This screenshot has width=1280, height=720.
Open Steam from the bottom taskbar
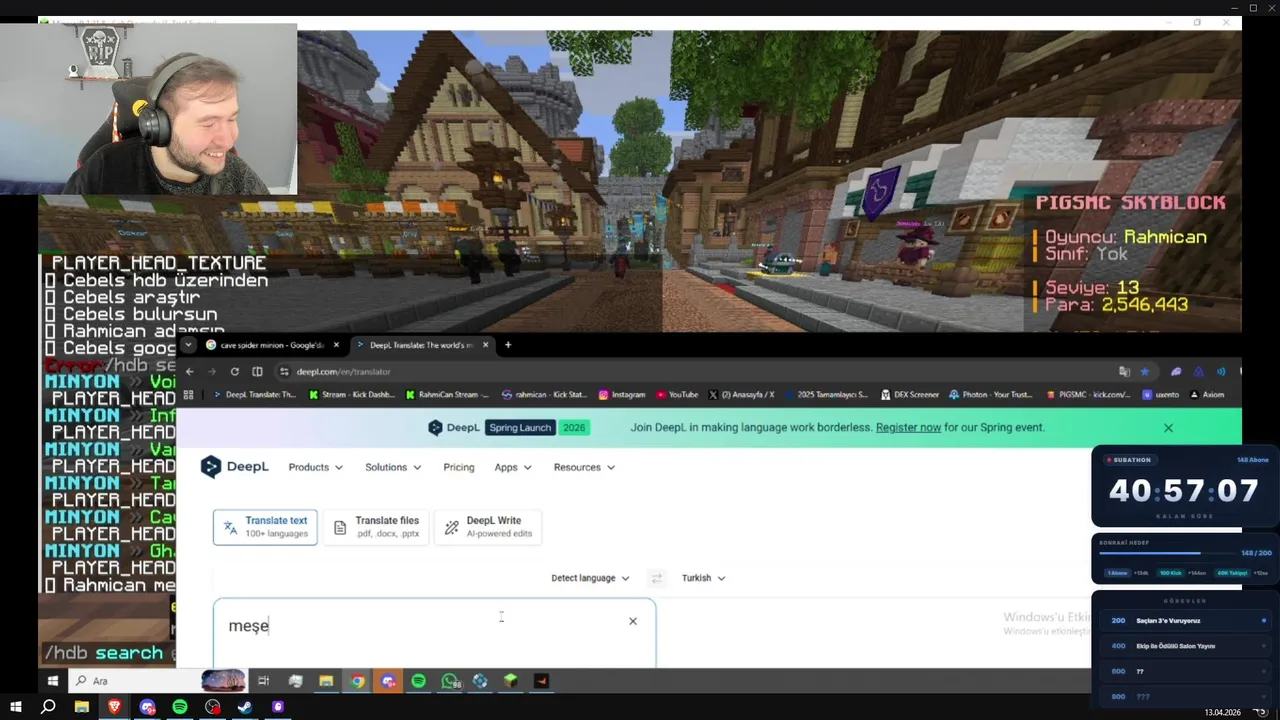pos(245,707)
